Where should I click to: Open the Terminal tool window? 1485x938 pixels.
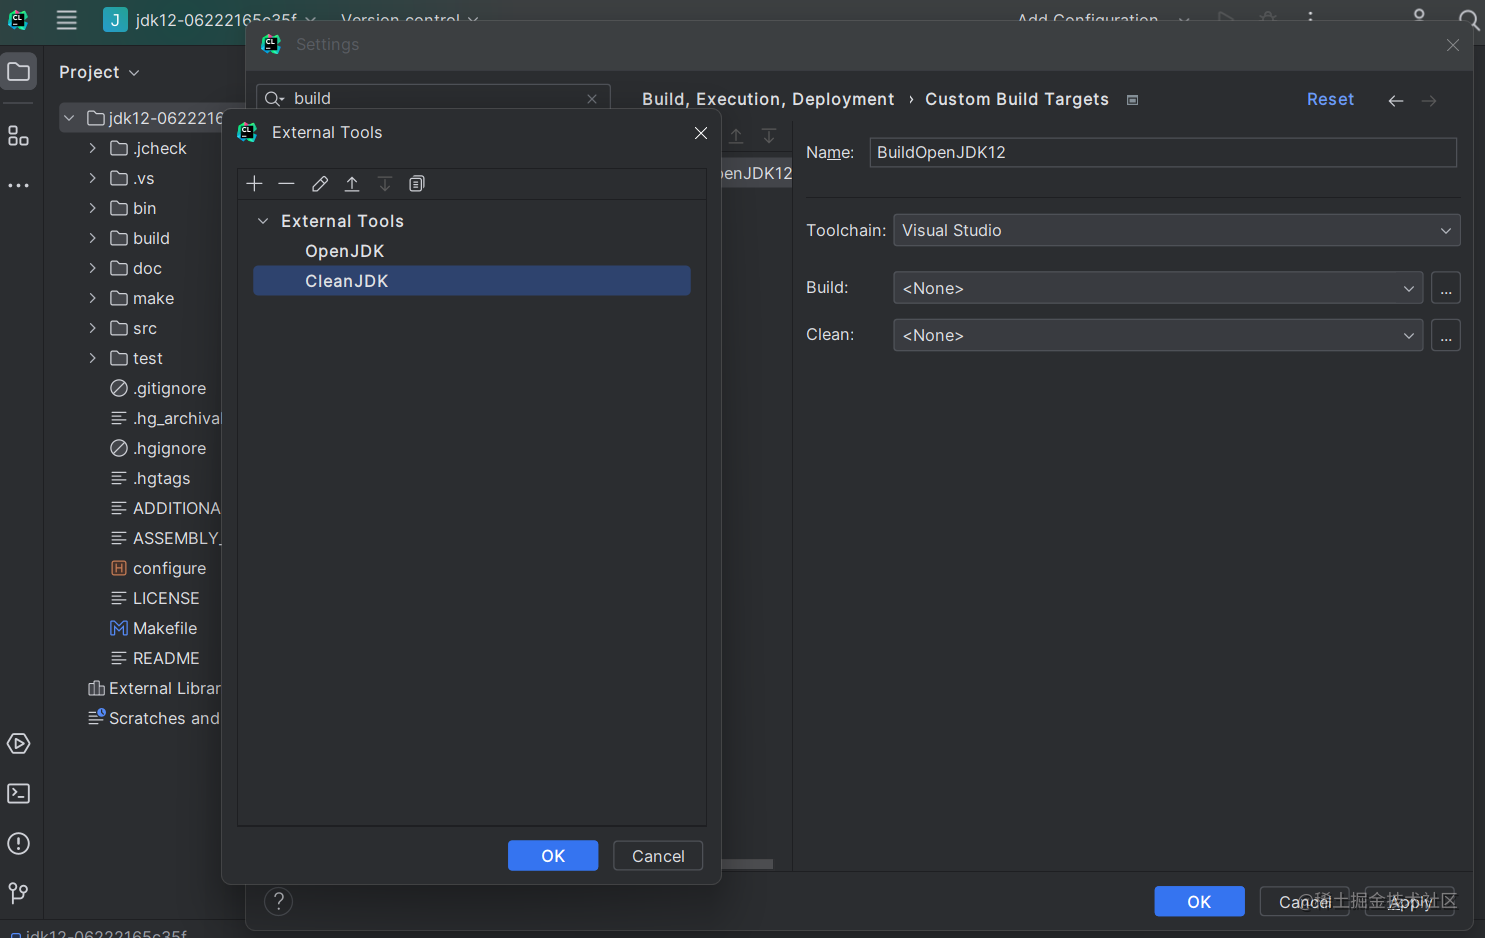[x=19, y=794]
